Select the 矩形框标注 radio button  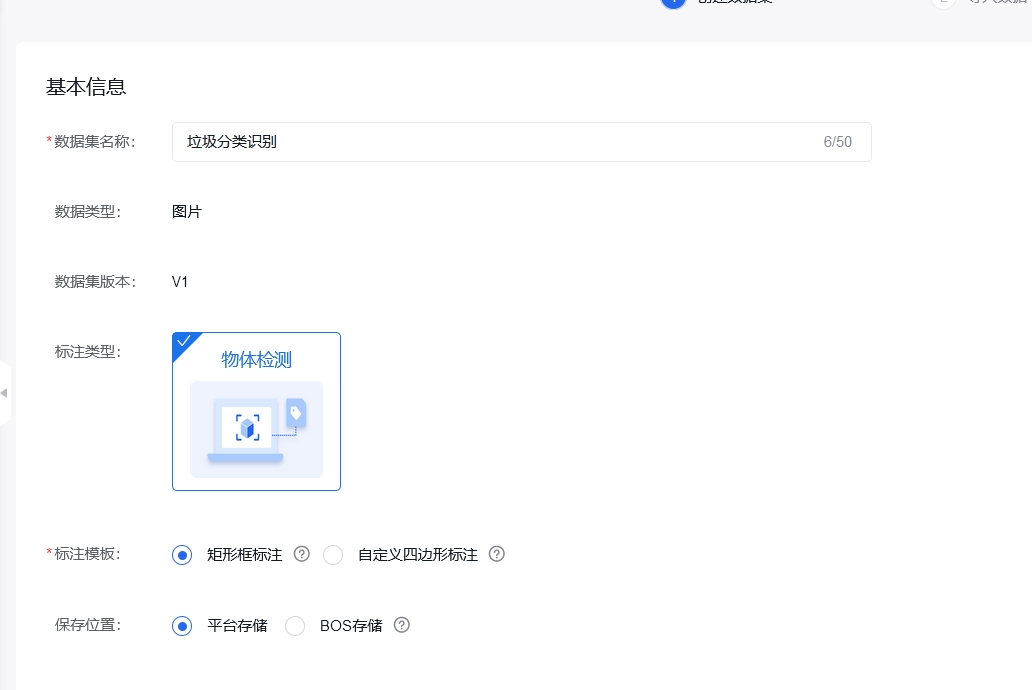click(182, 555)
